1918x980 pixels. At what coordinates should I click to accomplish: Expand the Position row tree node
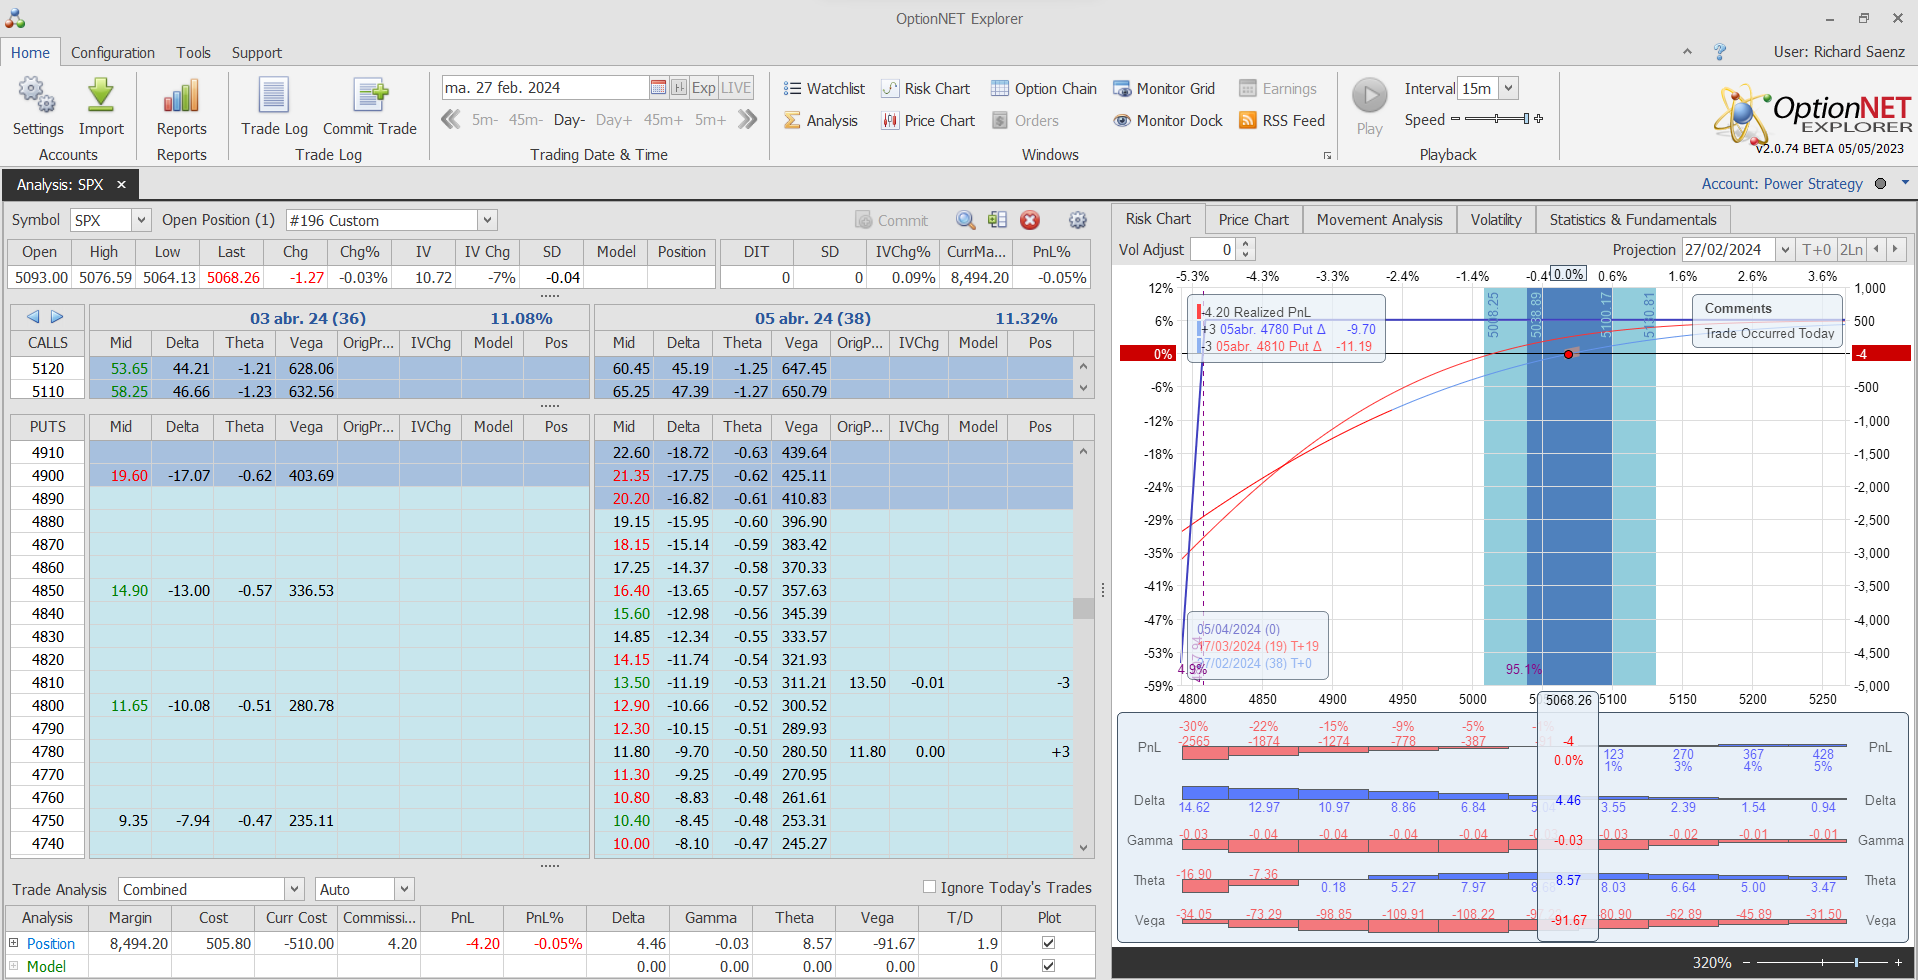14,942
